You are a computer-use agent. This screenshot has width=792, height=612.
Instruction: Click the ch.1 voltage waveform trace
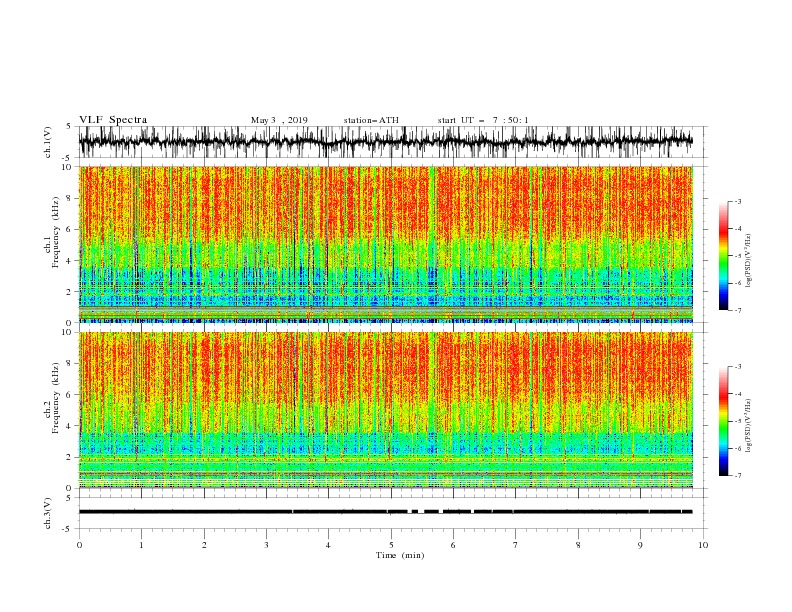click(x=385, y=142)
